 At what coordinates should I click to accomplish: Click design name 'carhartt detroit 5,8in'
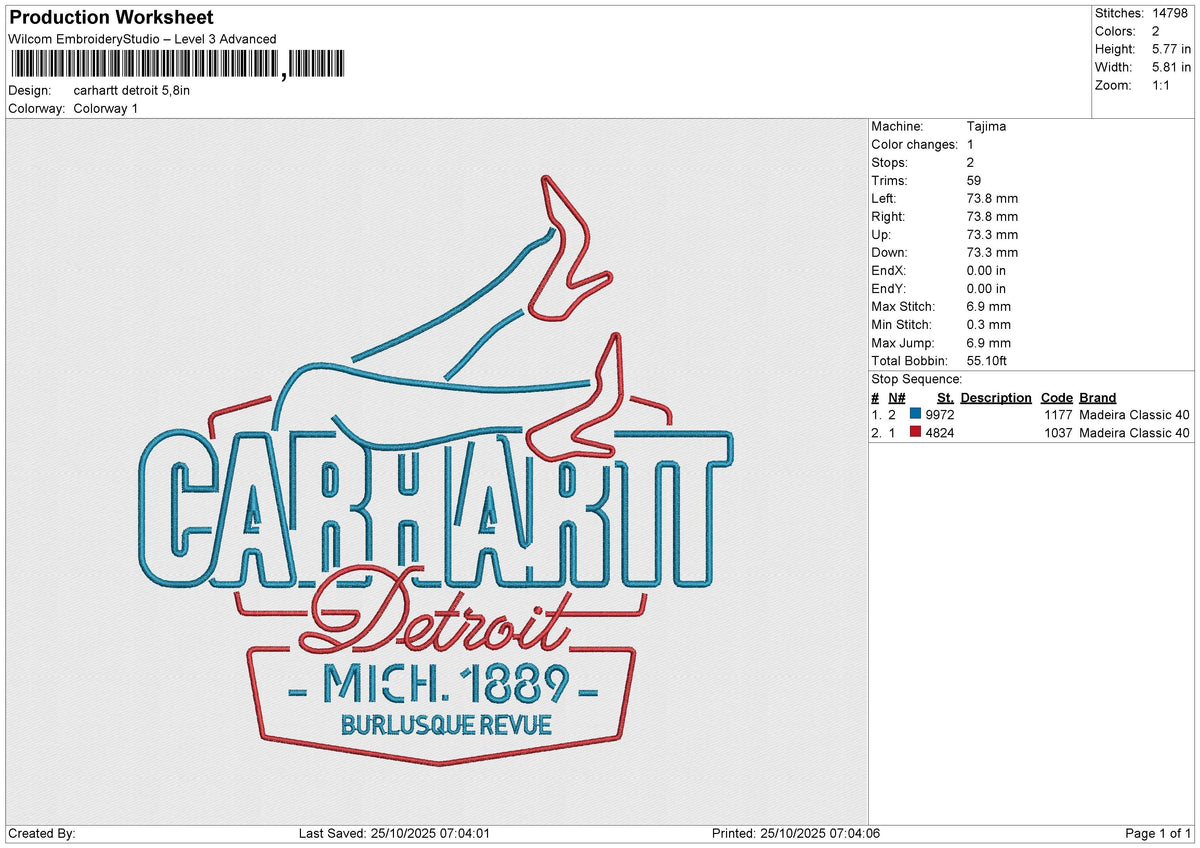[x=132, y=90]
